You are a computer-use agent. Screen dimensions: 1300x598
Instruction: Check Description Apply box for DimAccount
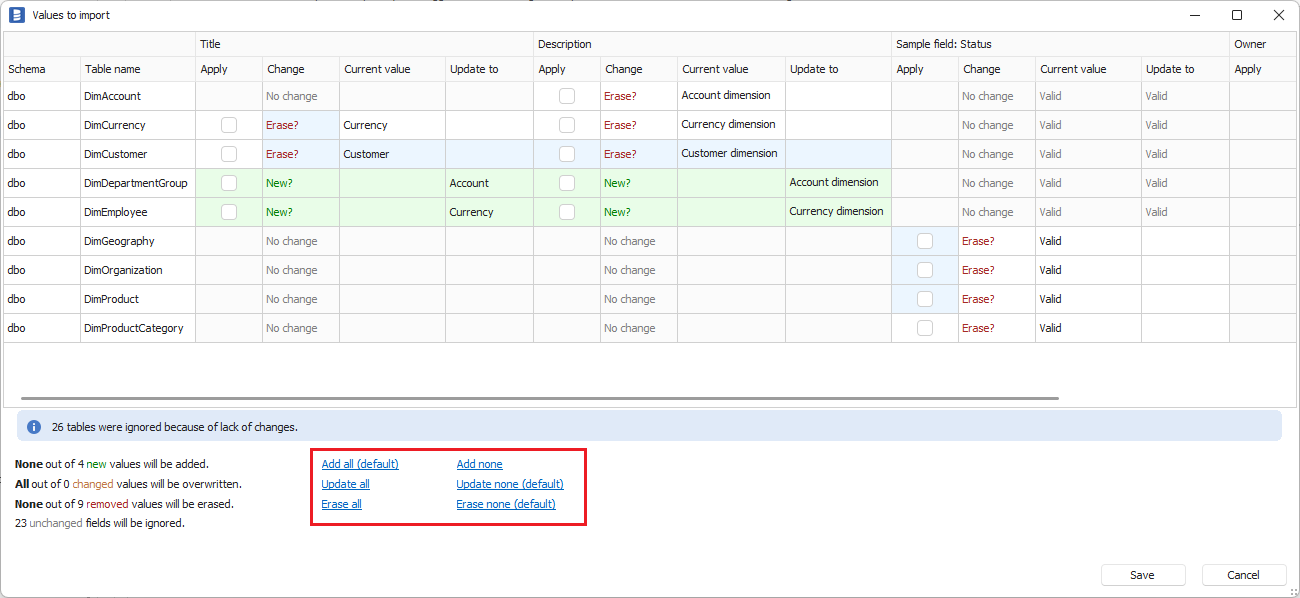coord(567,96)
